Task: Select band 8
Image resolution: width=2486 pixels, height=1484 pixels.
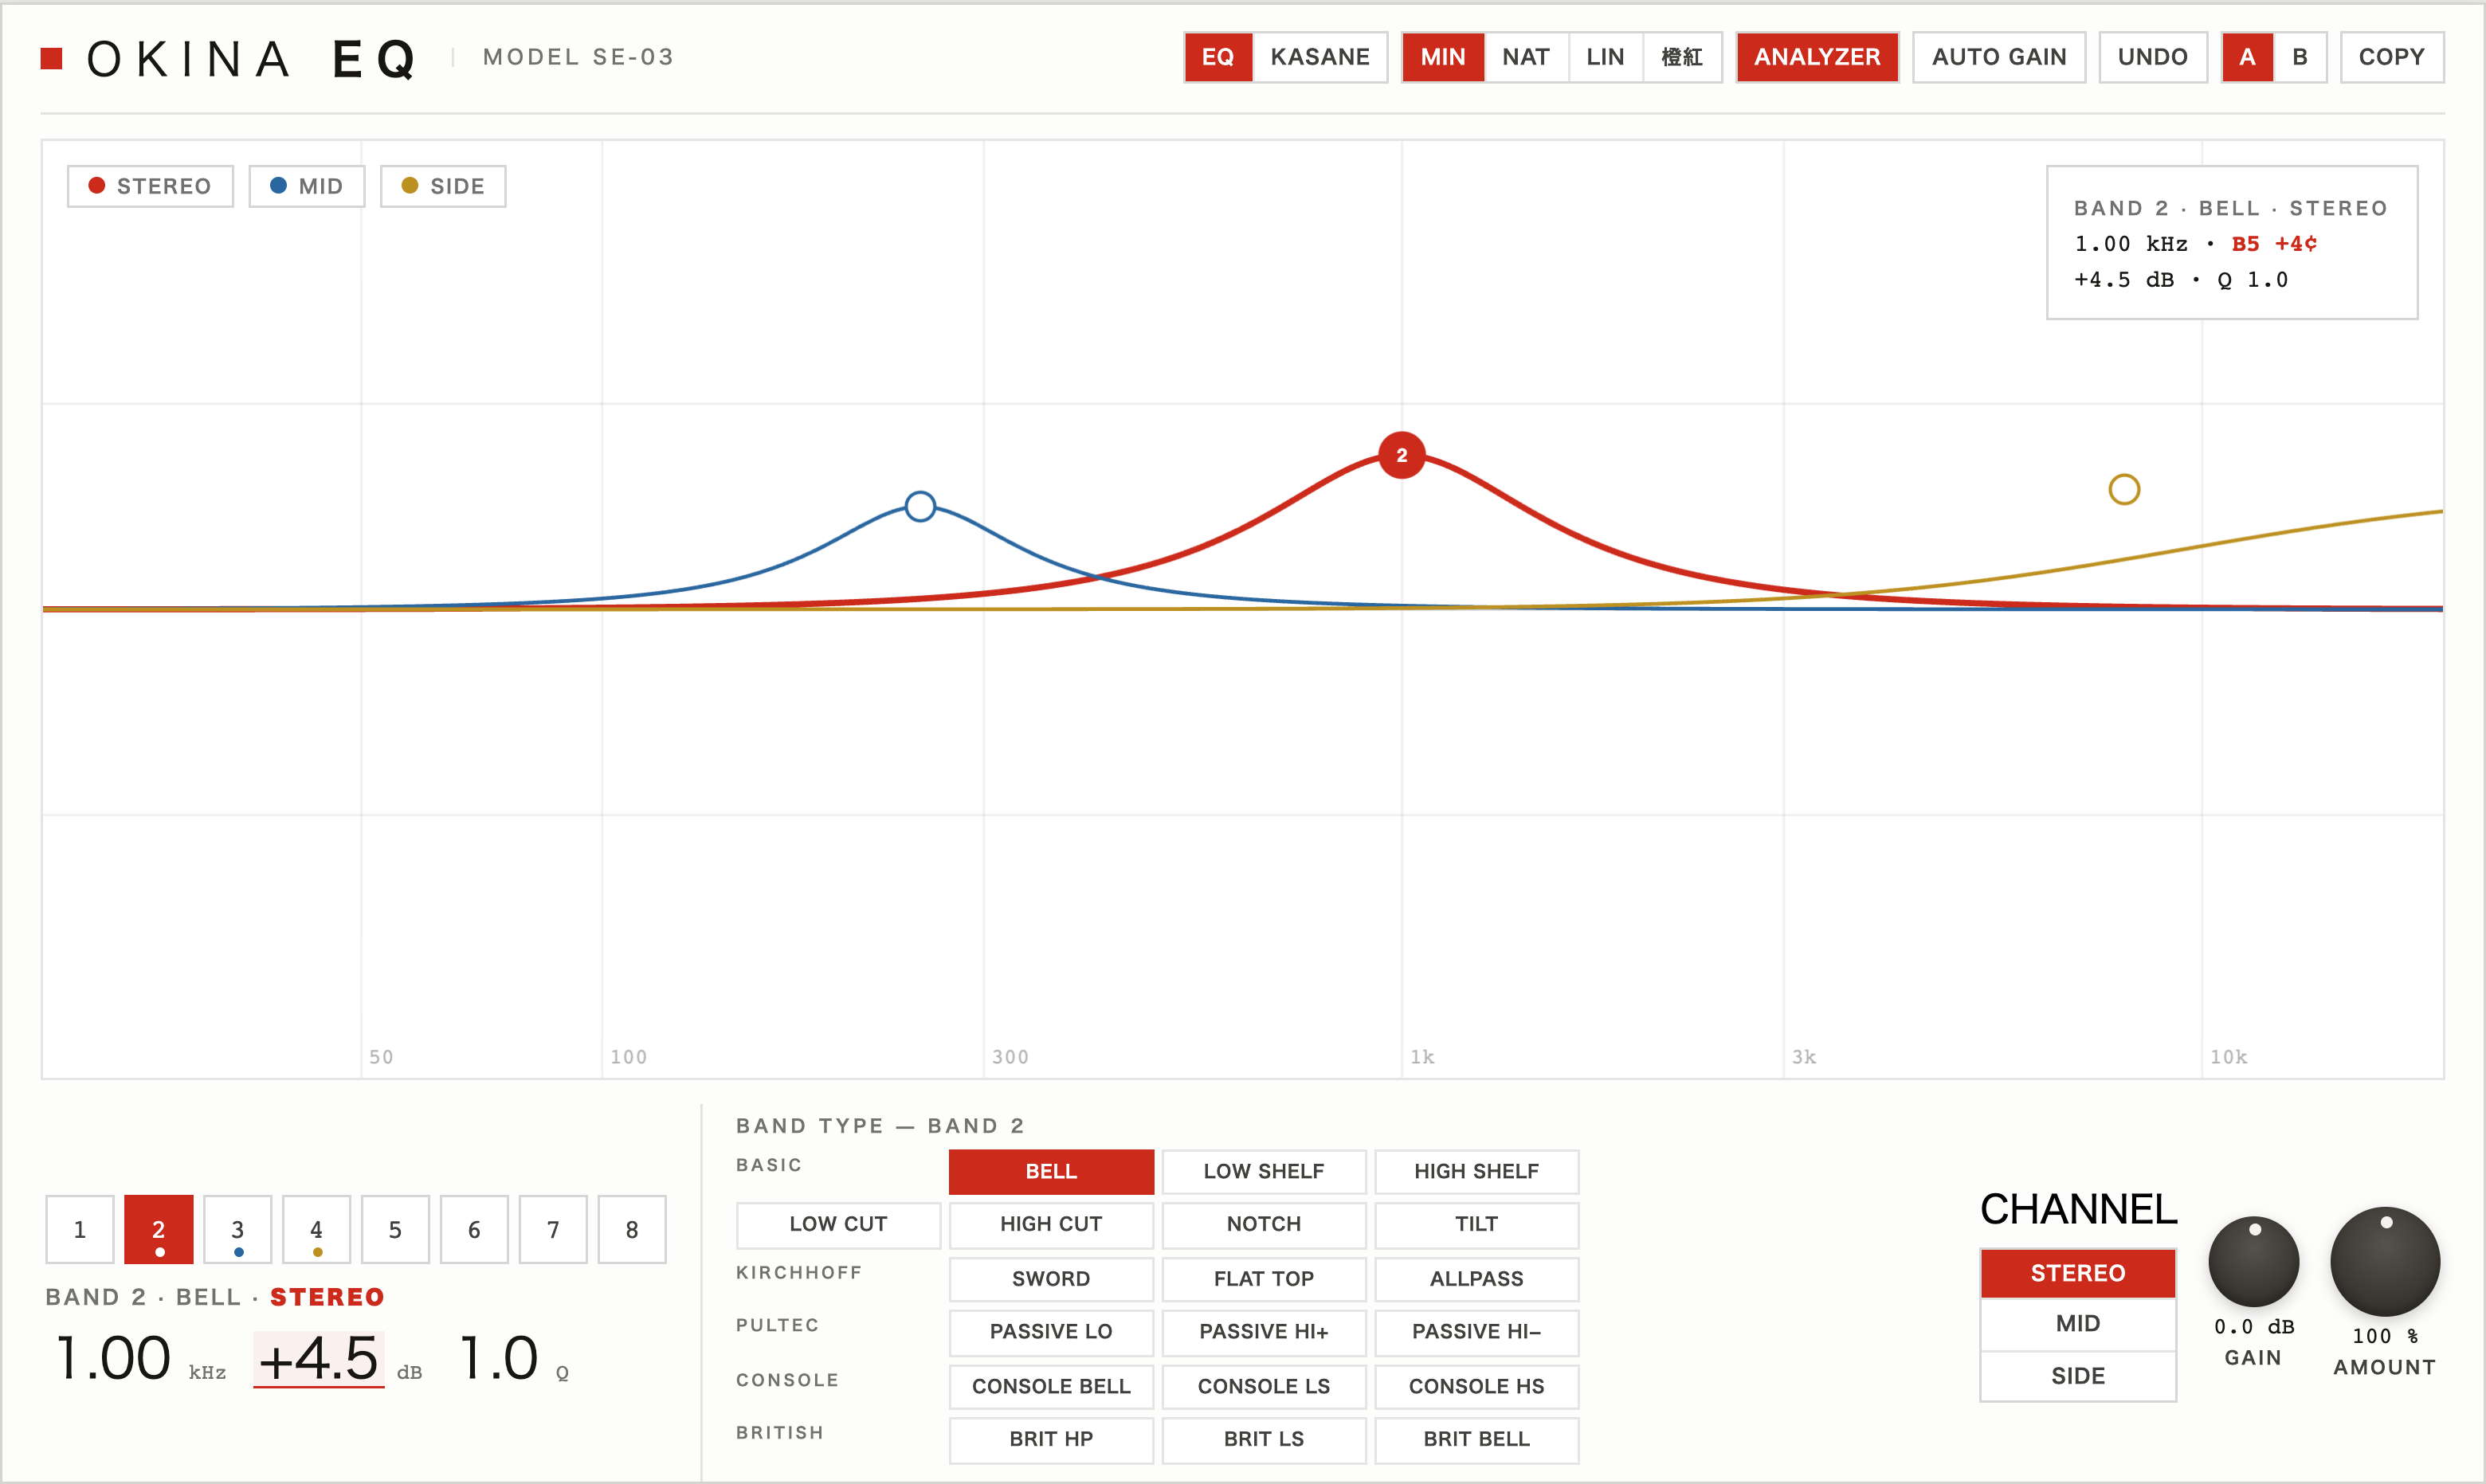Action: pos(632,1229)
